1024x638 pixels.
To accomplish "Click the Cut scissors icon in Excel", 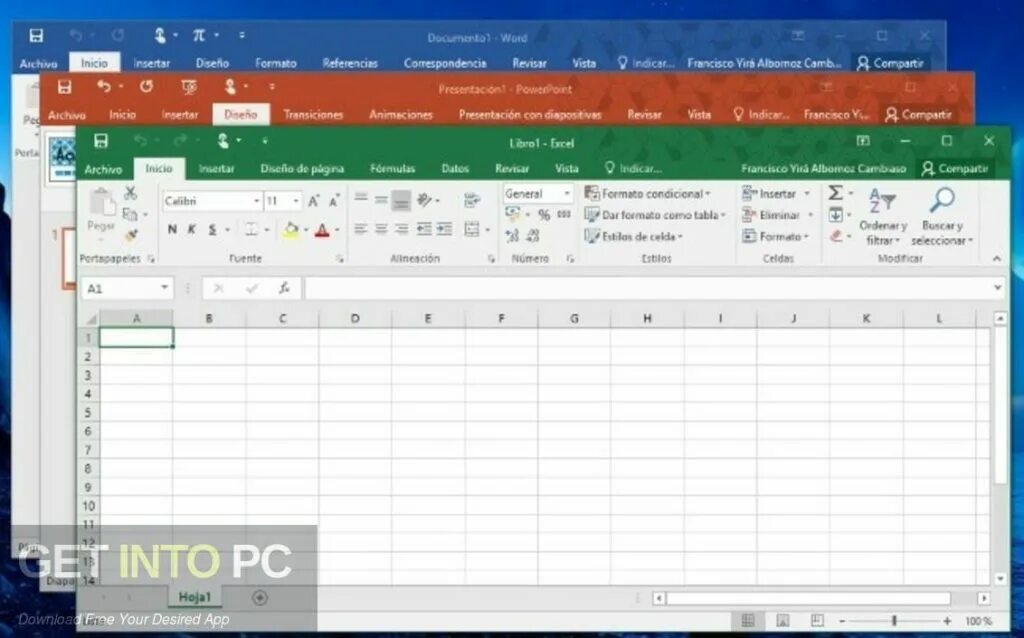I will click(x=131, y=193).
